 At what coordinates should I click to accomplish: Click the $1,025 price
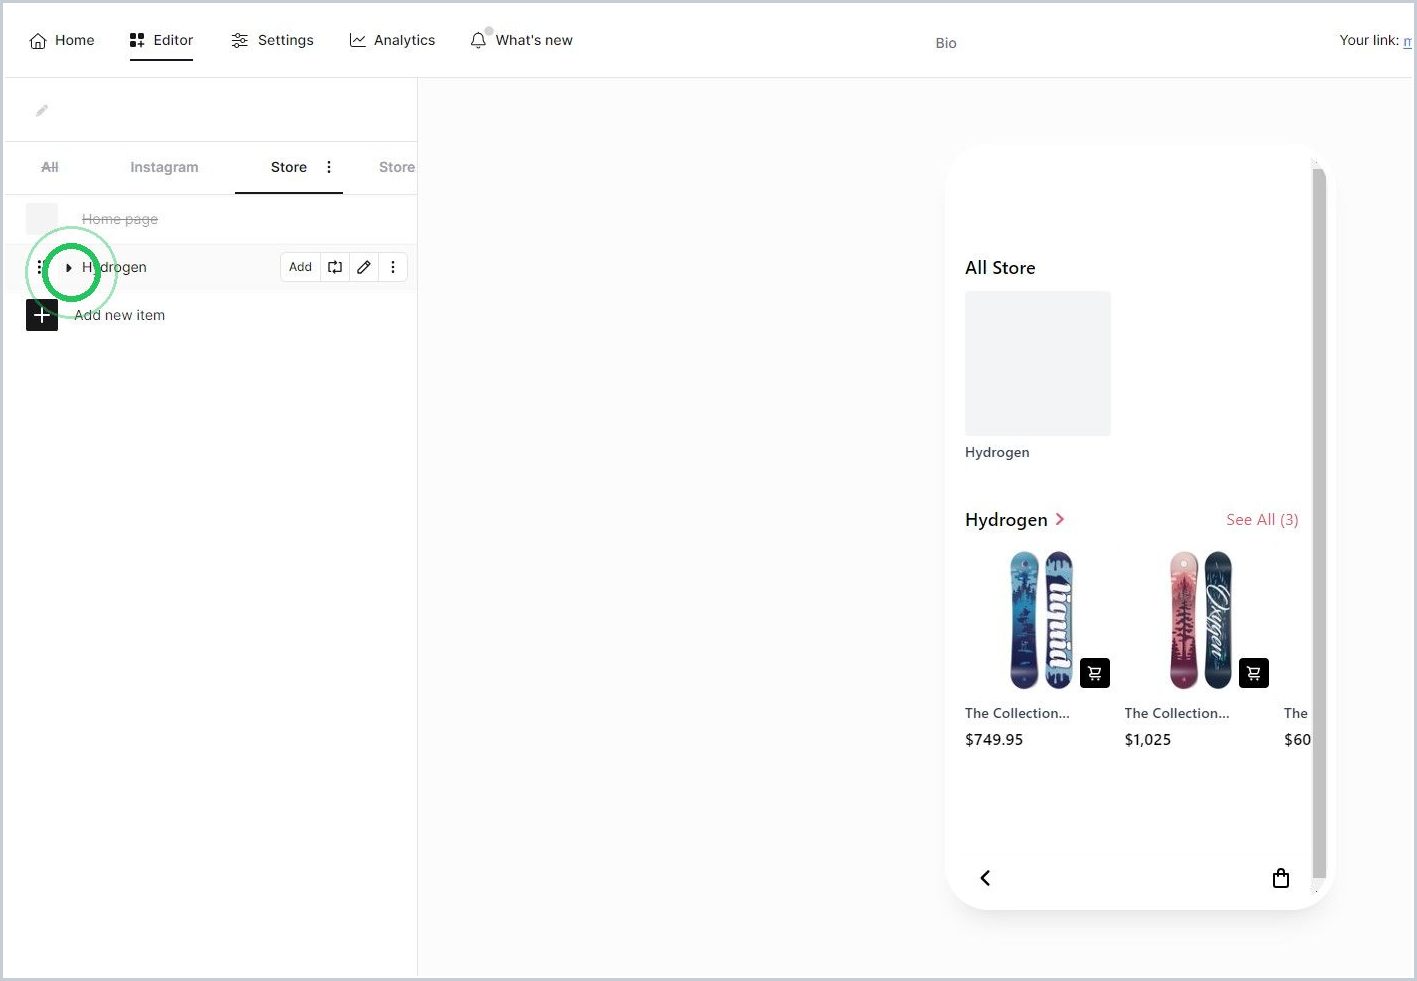point(1148,740)
